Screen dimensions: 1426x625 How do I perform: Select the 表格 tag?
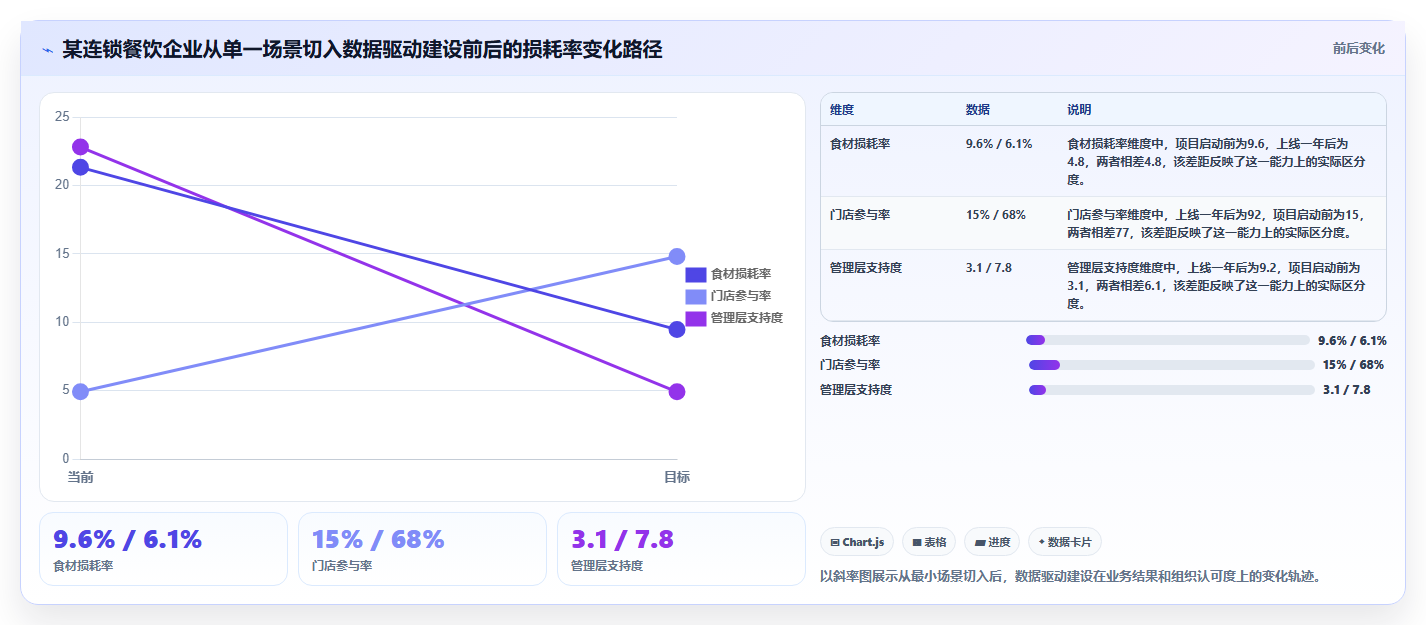point(929,542)
